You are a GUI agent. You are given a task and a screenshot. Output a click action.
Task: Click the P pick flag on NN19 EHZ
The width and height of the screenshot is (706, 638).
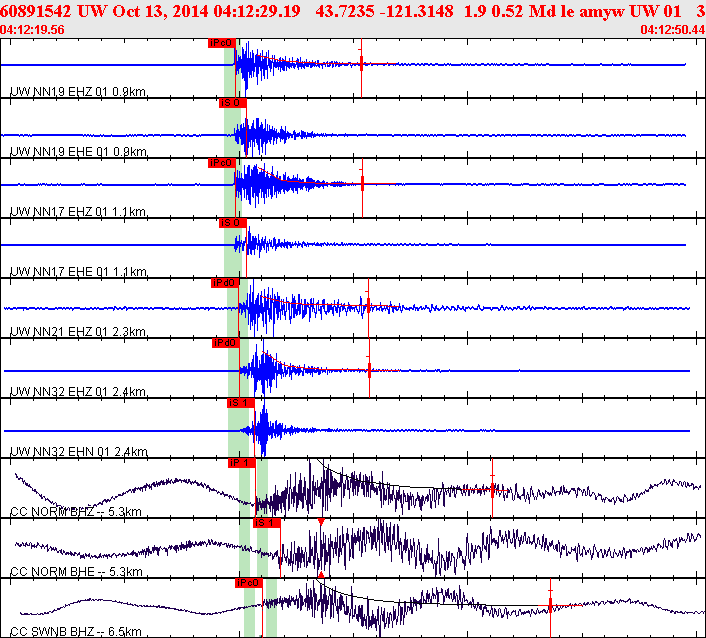[222, 43]
